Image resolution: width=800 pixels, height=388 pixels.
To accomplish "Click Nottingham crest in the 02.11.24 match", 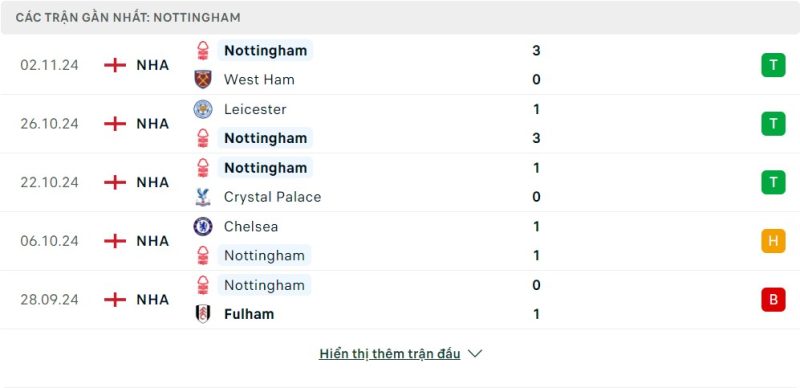I will point(203,51).
